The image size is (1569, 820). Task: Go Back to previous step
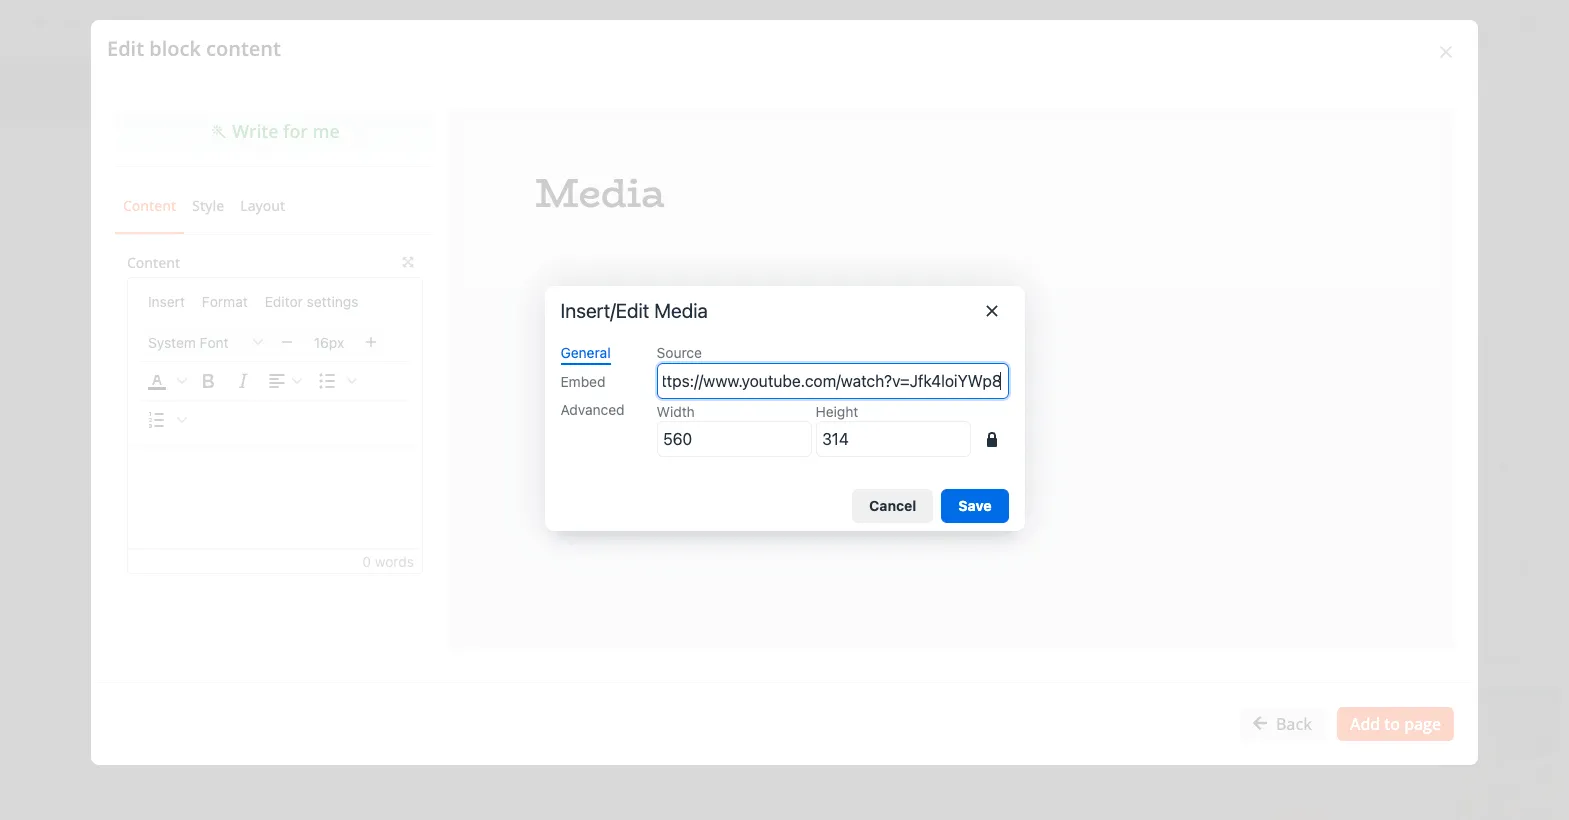click(x=1282, y=724)
